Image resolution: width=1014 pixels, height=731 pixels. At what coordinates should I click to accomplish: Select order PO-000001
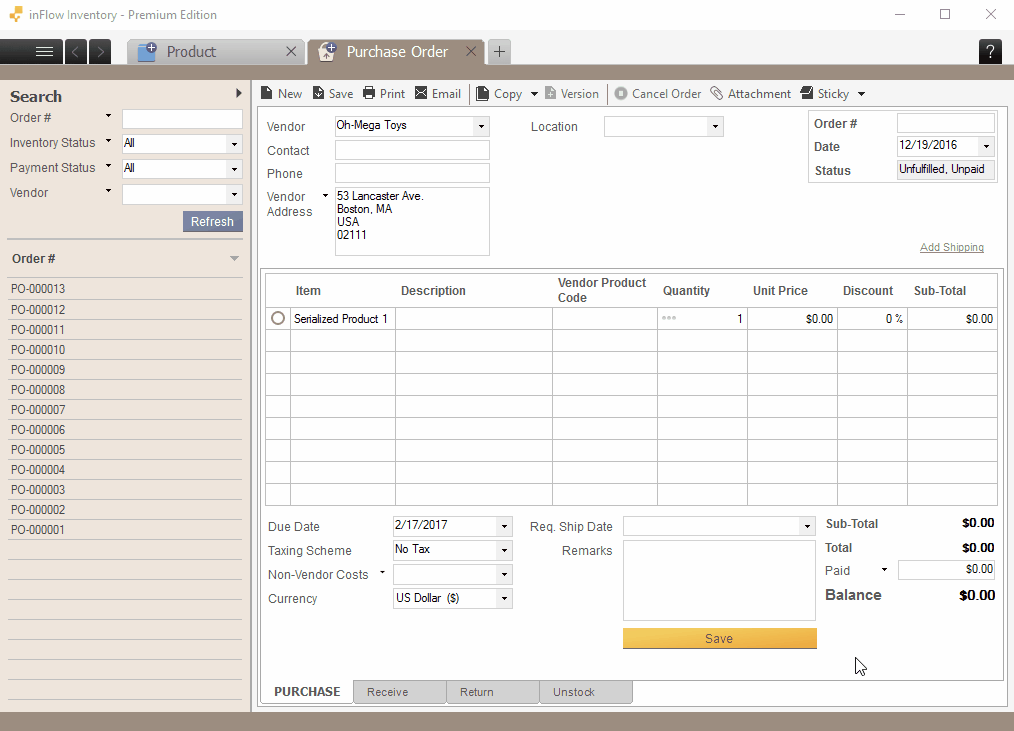pos(125,530)
